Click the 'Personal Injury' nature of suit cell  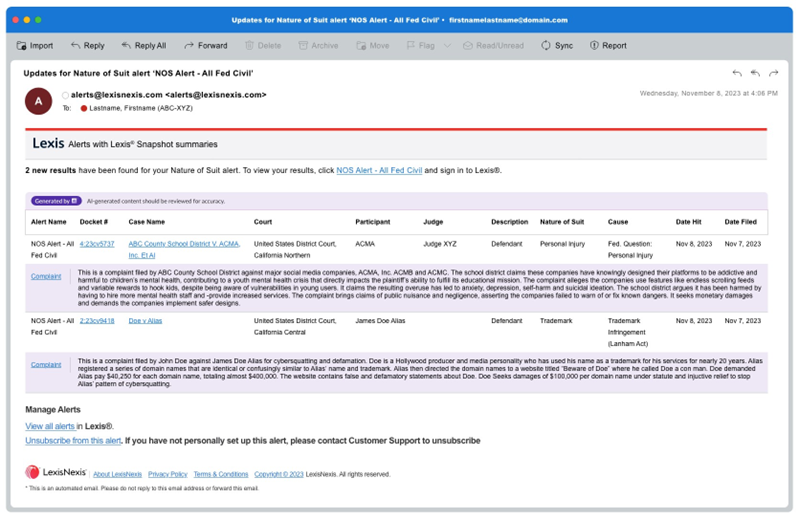(x=563, y=244)
